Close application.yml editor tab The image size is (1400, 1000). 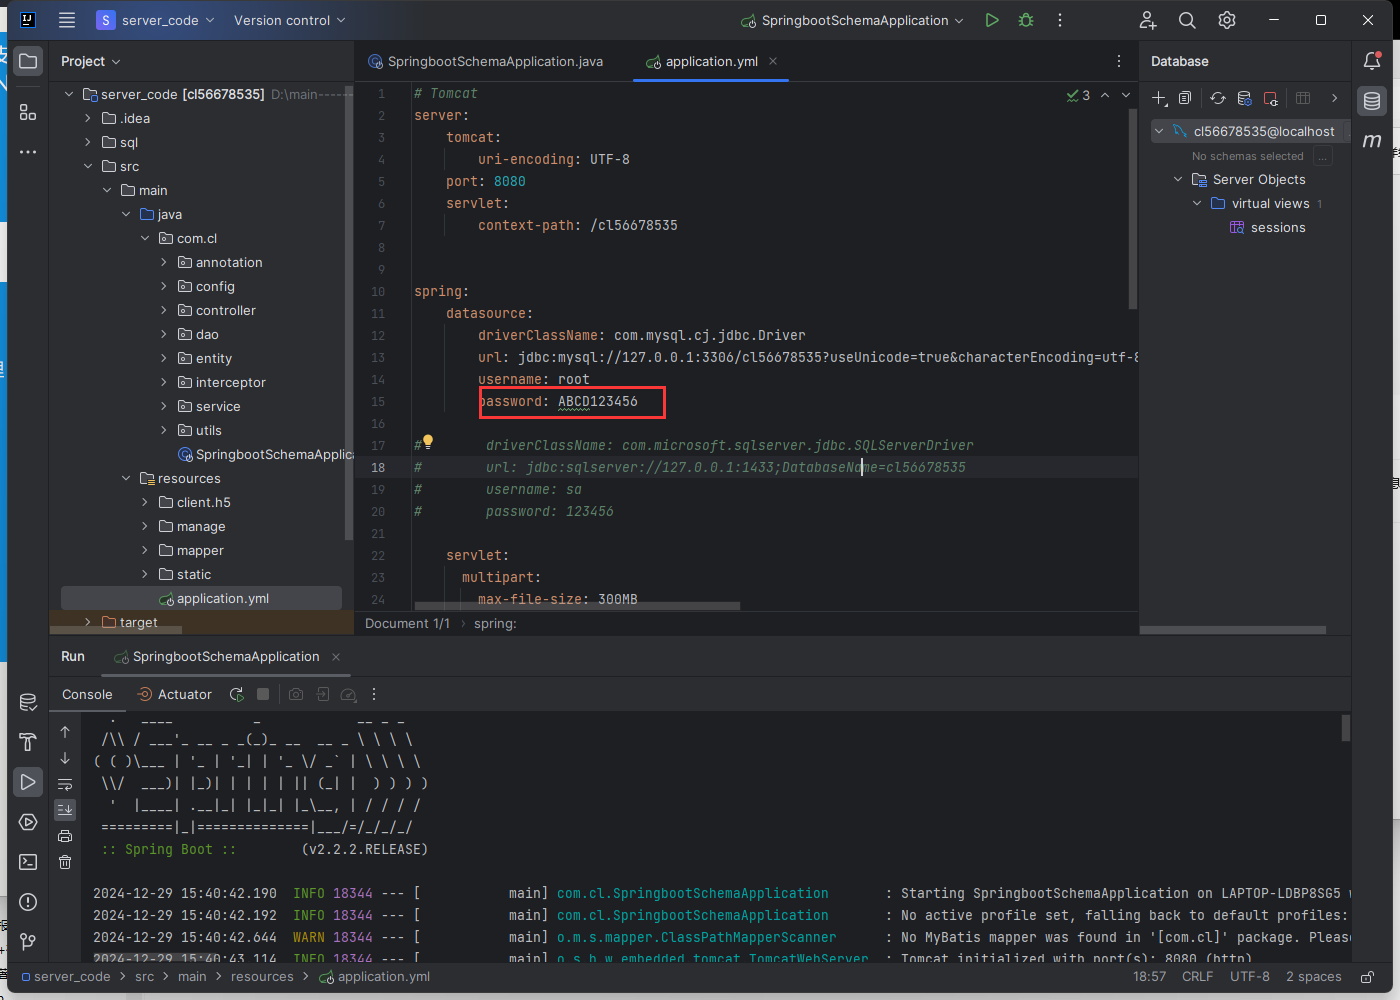point(773,61)
